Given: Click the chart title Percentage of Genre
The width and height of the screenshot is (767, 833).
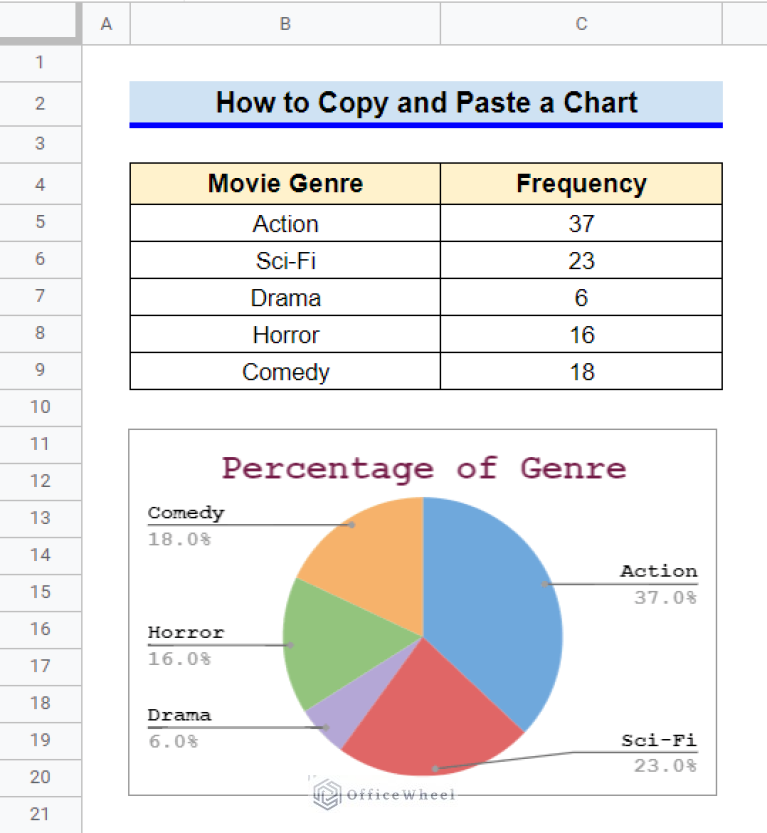Looking at the screenshot, I should [423, 467].
